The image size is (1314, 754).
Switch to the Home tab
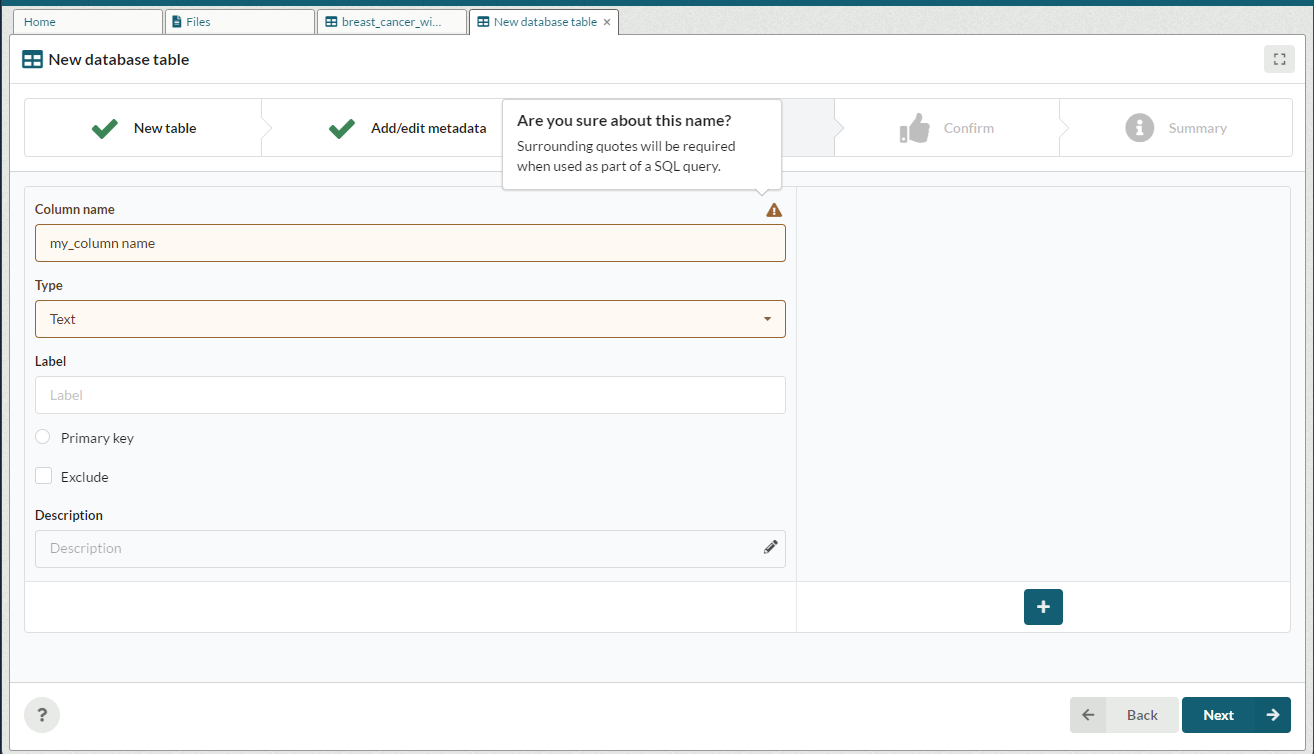86,22
